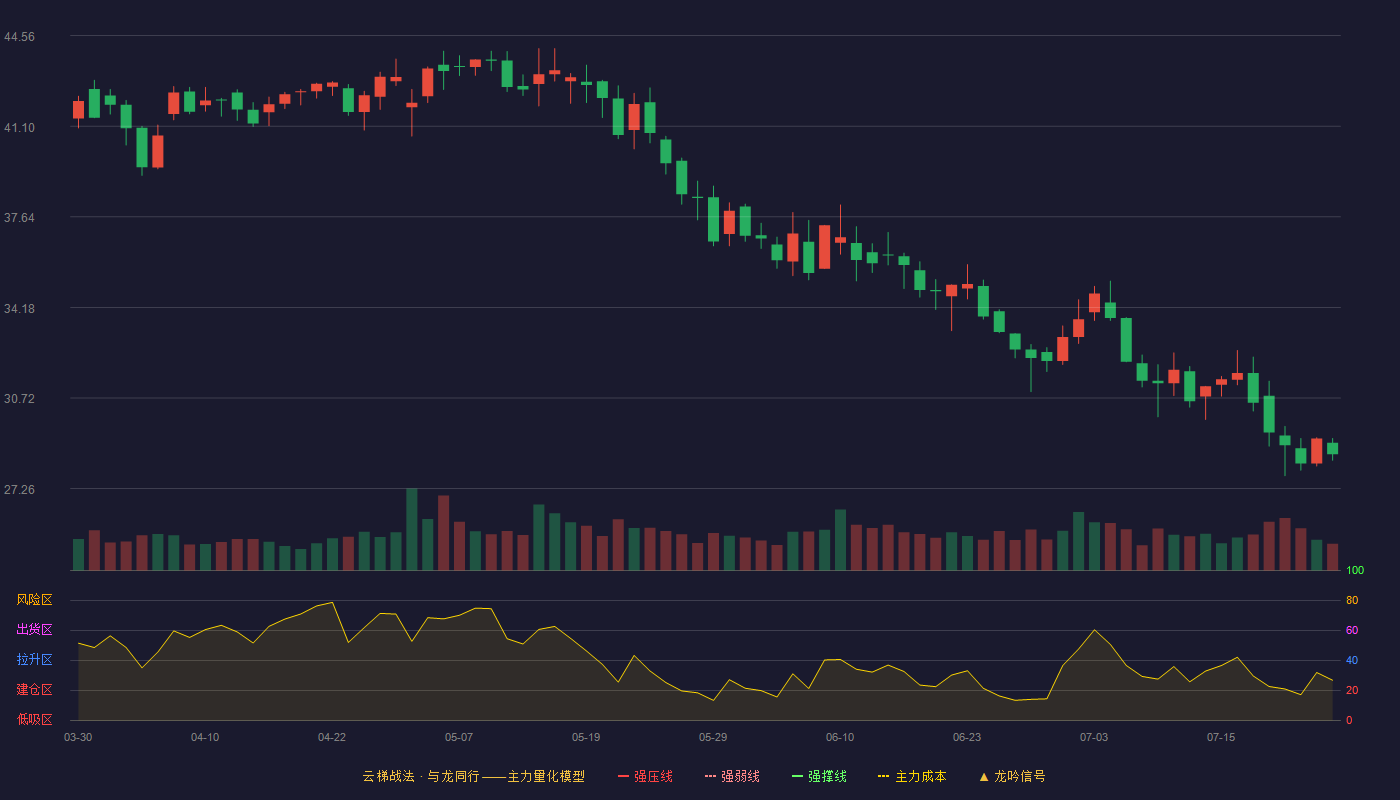Select the 出货区 zone label

coord(34,630)
